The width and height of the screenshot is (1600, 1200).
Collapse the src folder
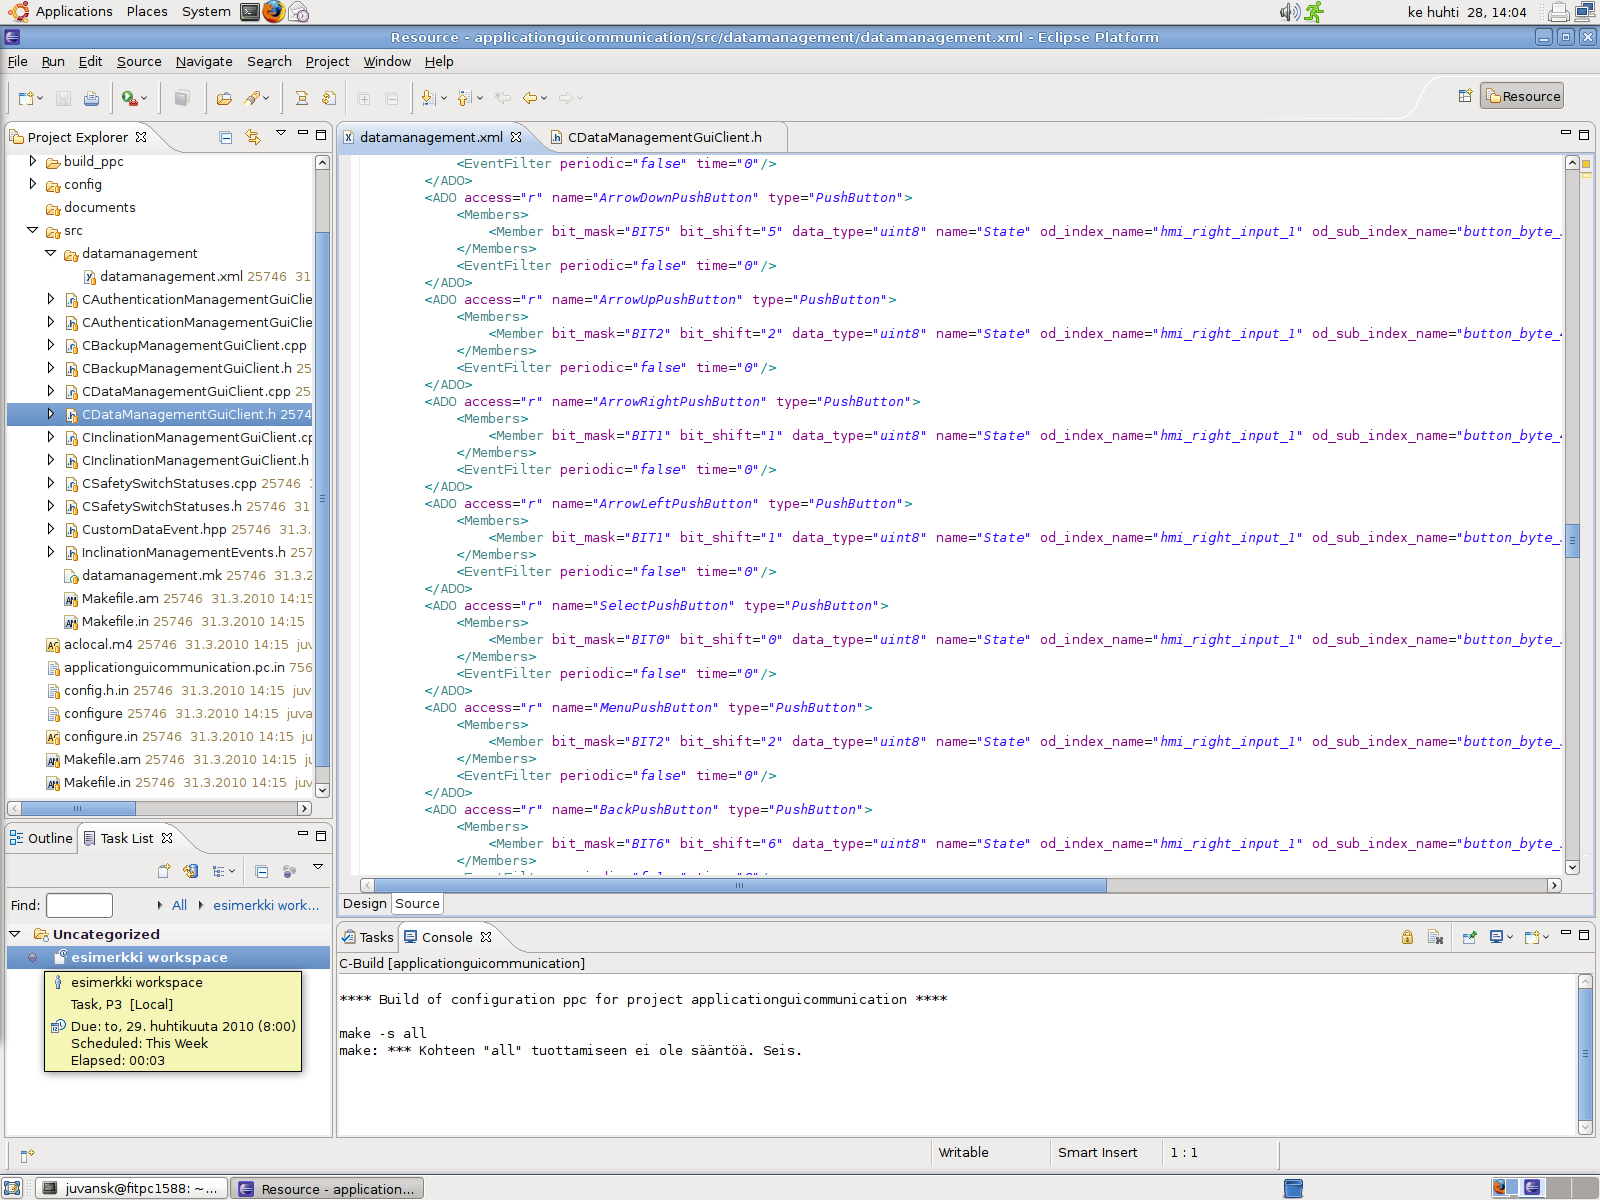pos(32,230)
